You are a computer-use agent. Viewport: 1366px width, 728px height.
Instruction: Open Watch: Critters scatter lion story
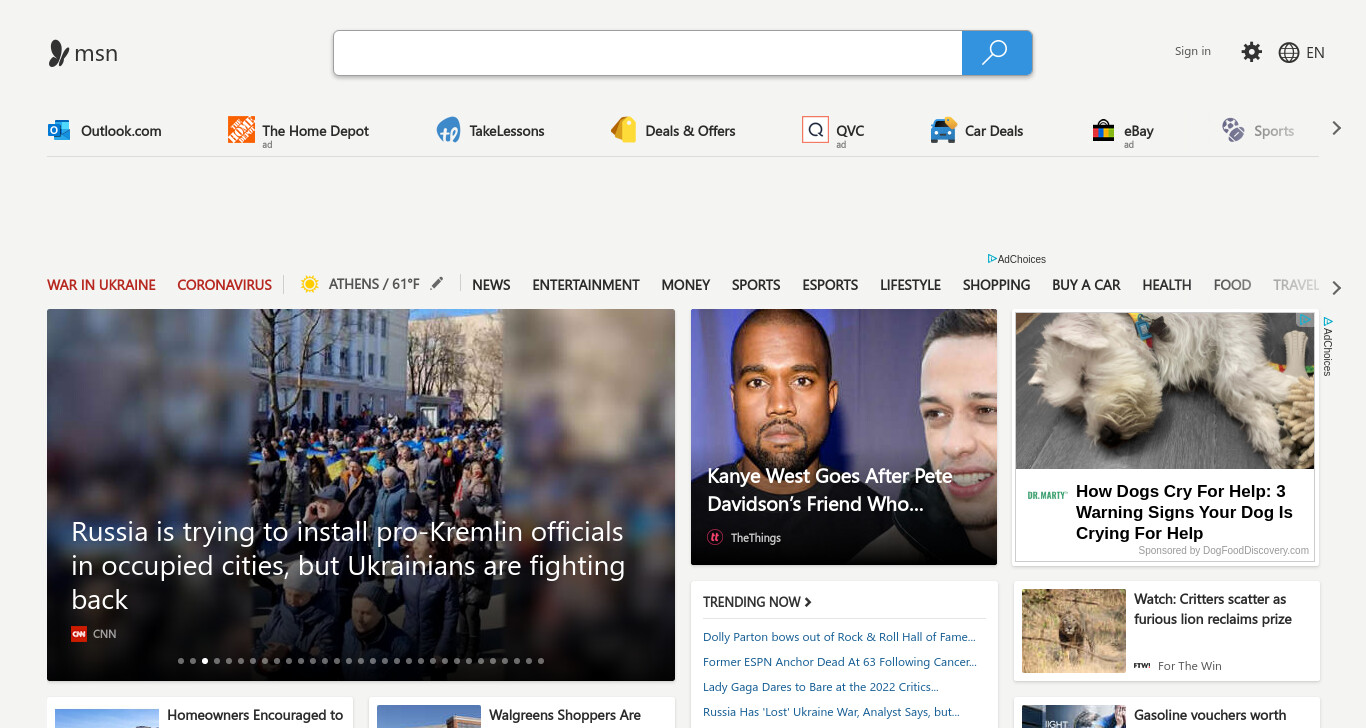(1213, 609)
